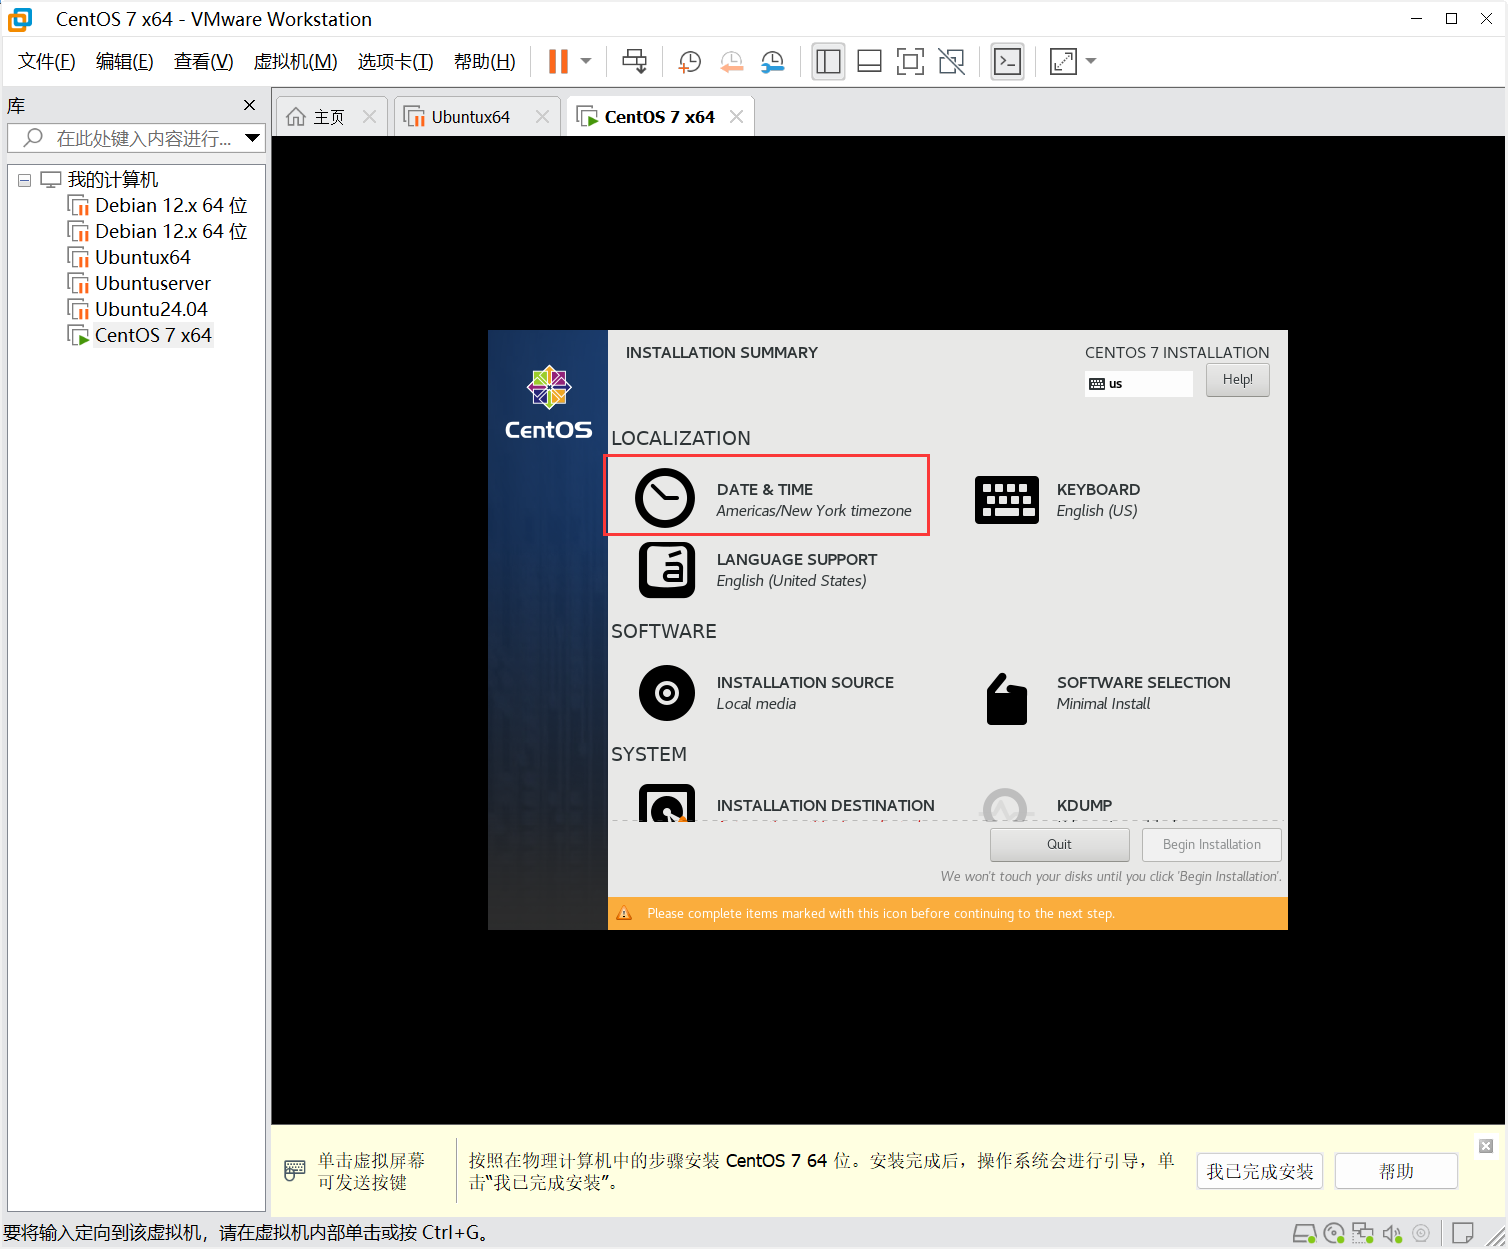
Task: Click the greyed-out camera status bar icon
Action: pyautogui.click(x=1421, y=1234)
